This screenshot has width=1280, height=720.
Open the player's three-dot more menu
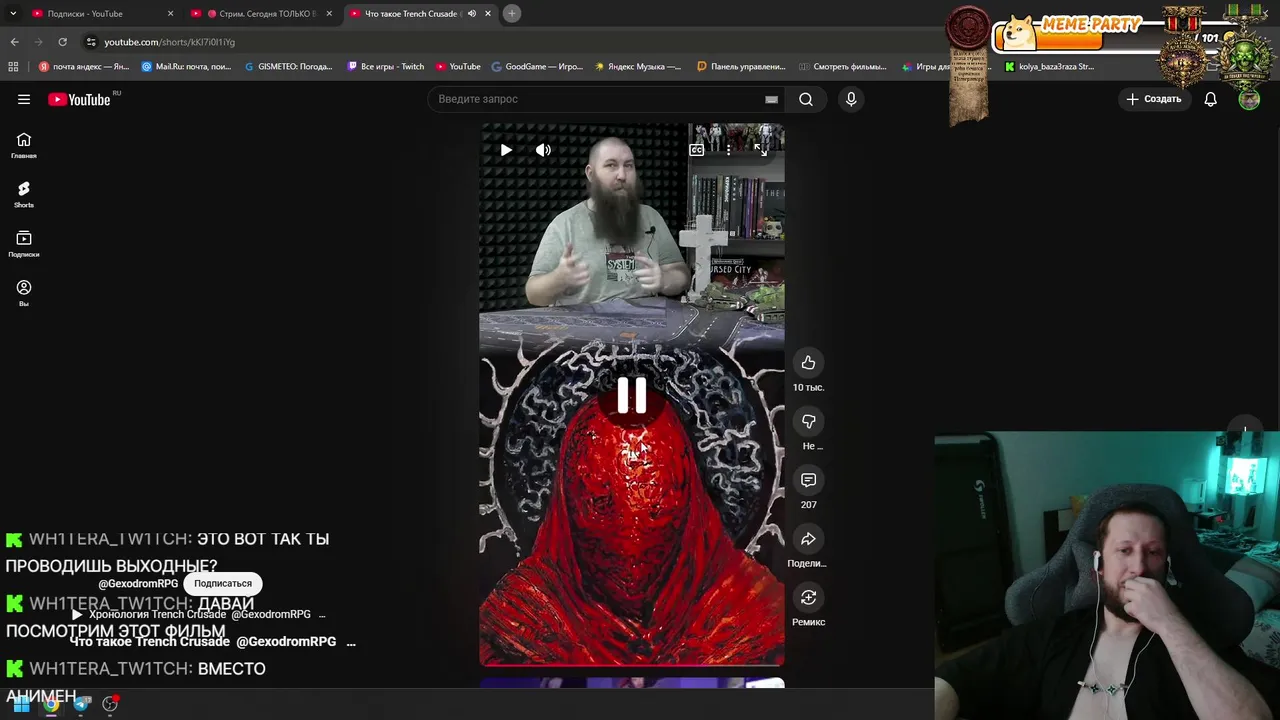[x=729, y=150]
